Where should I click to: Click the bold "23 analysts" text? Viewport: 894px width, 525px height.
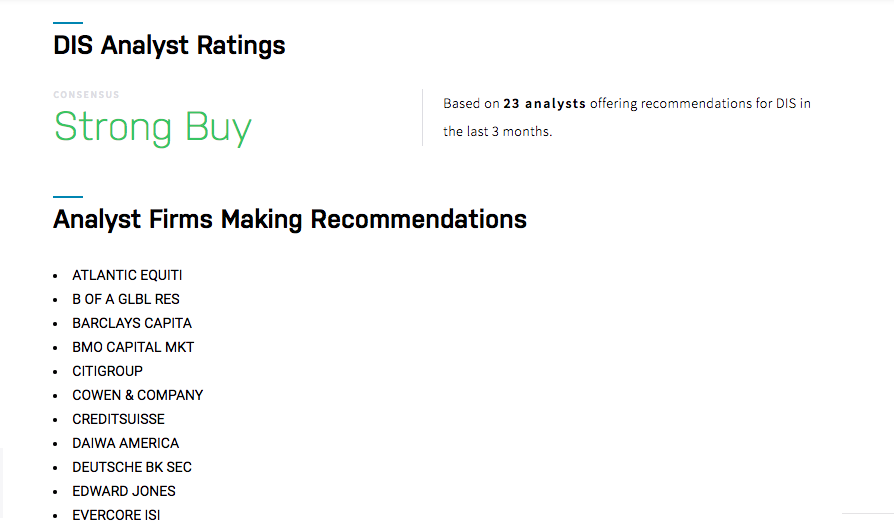pyautogui.click(x=544, y=104)
